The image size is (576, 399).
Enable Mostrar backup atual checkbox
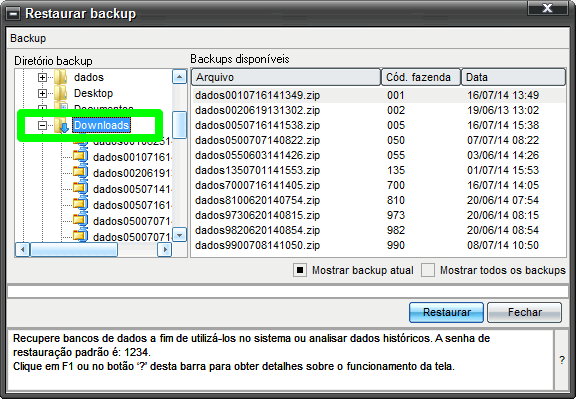click(300, 270)
